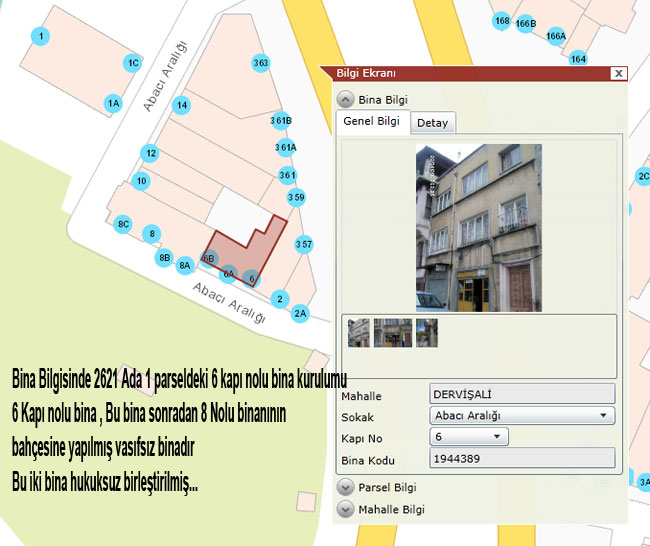Switch to the Detay tab
The image size is (650, 546).
pyautogui.click(x=432, y=122)
